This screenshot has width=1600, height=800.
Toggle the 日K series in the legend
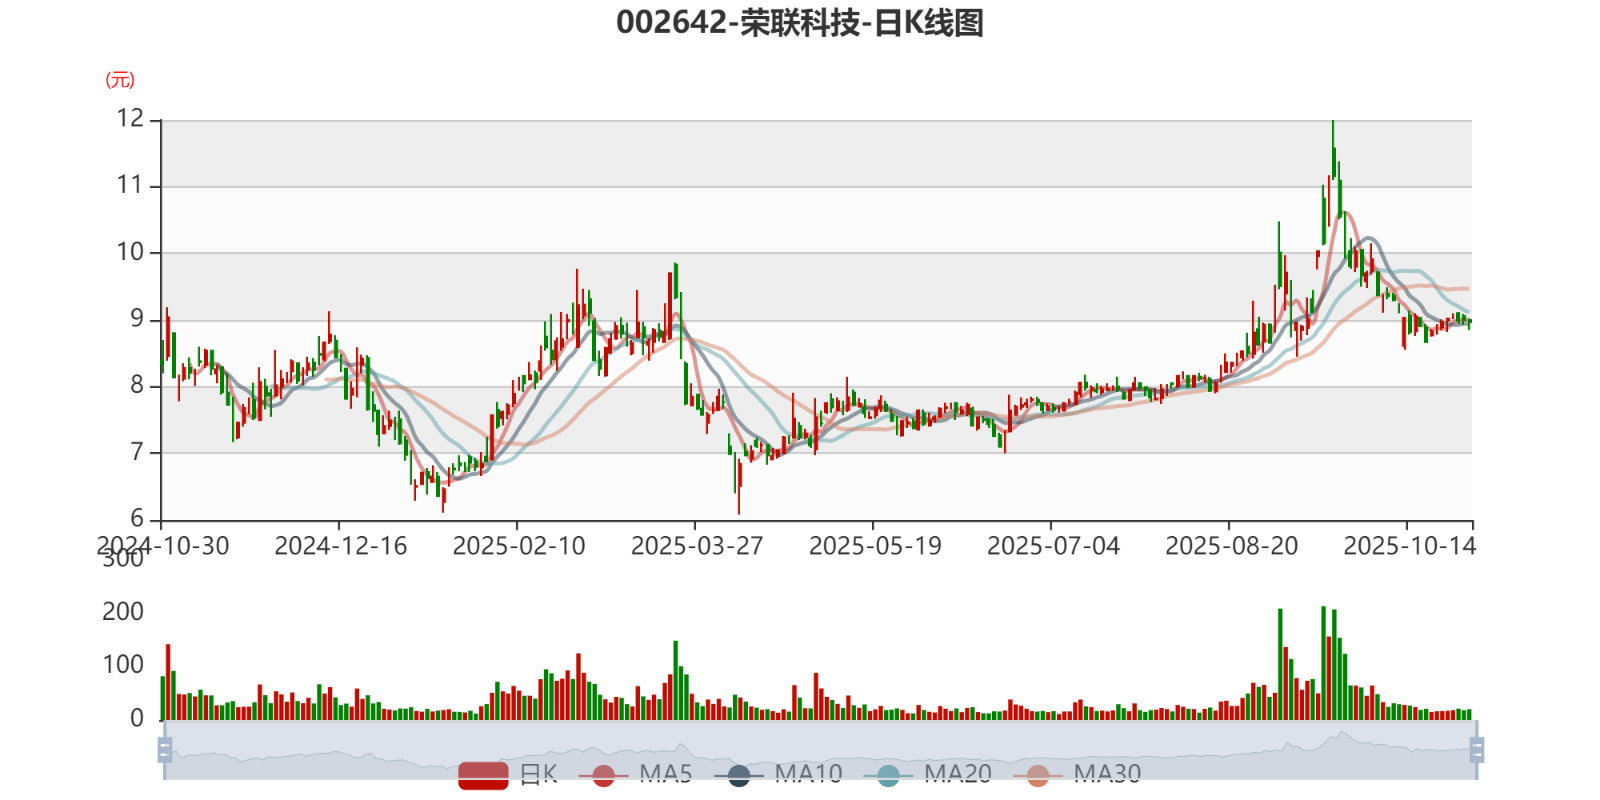(x=508, y=774)
